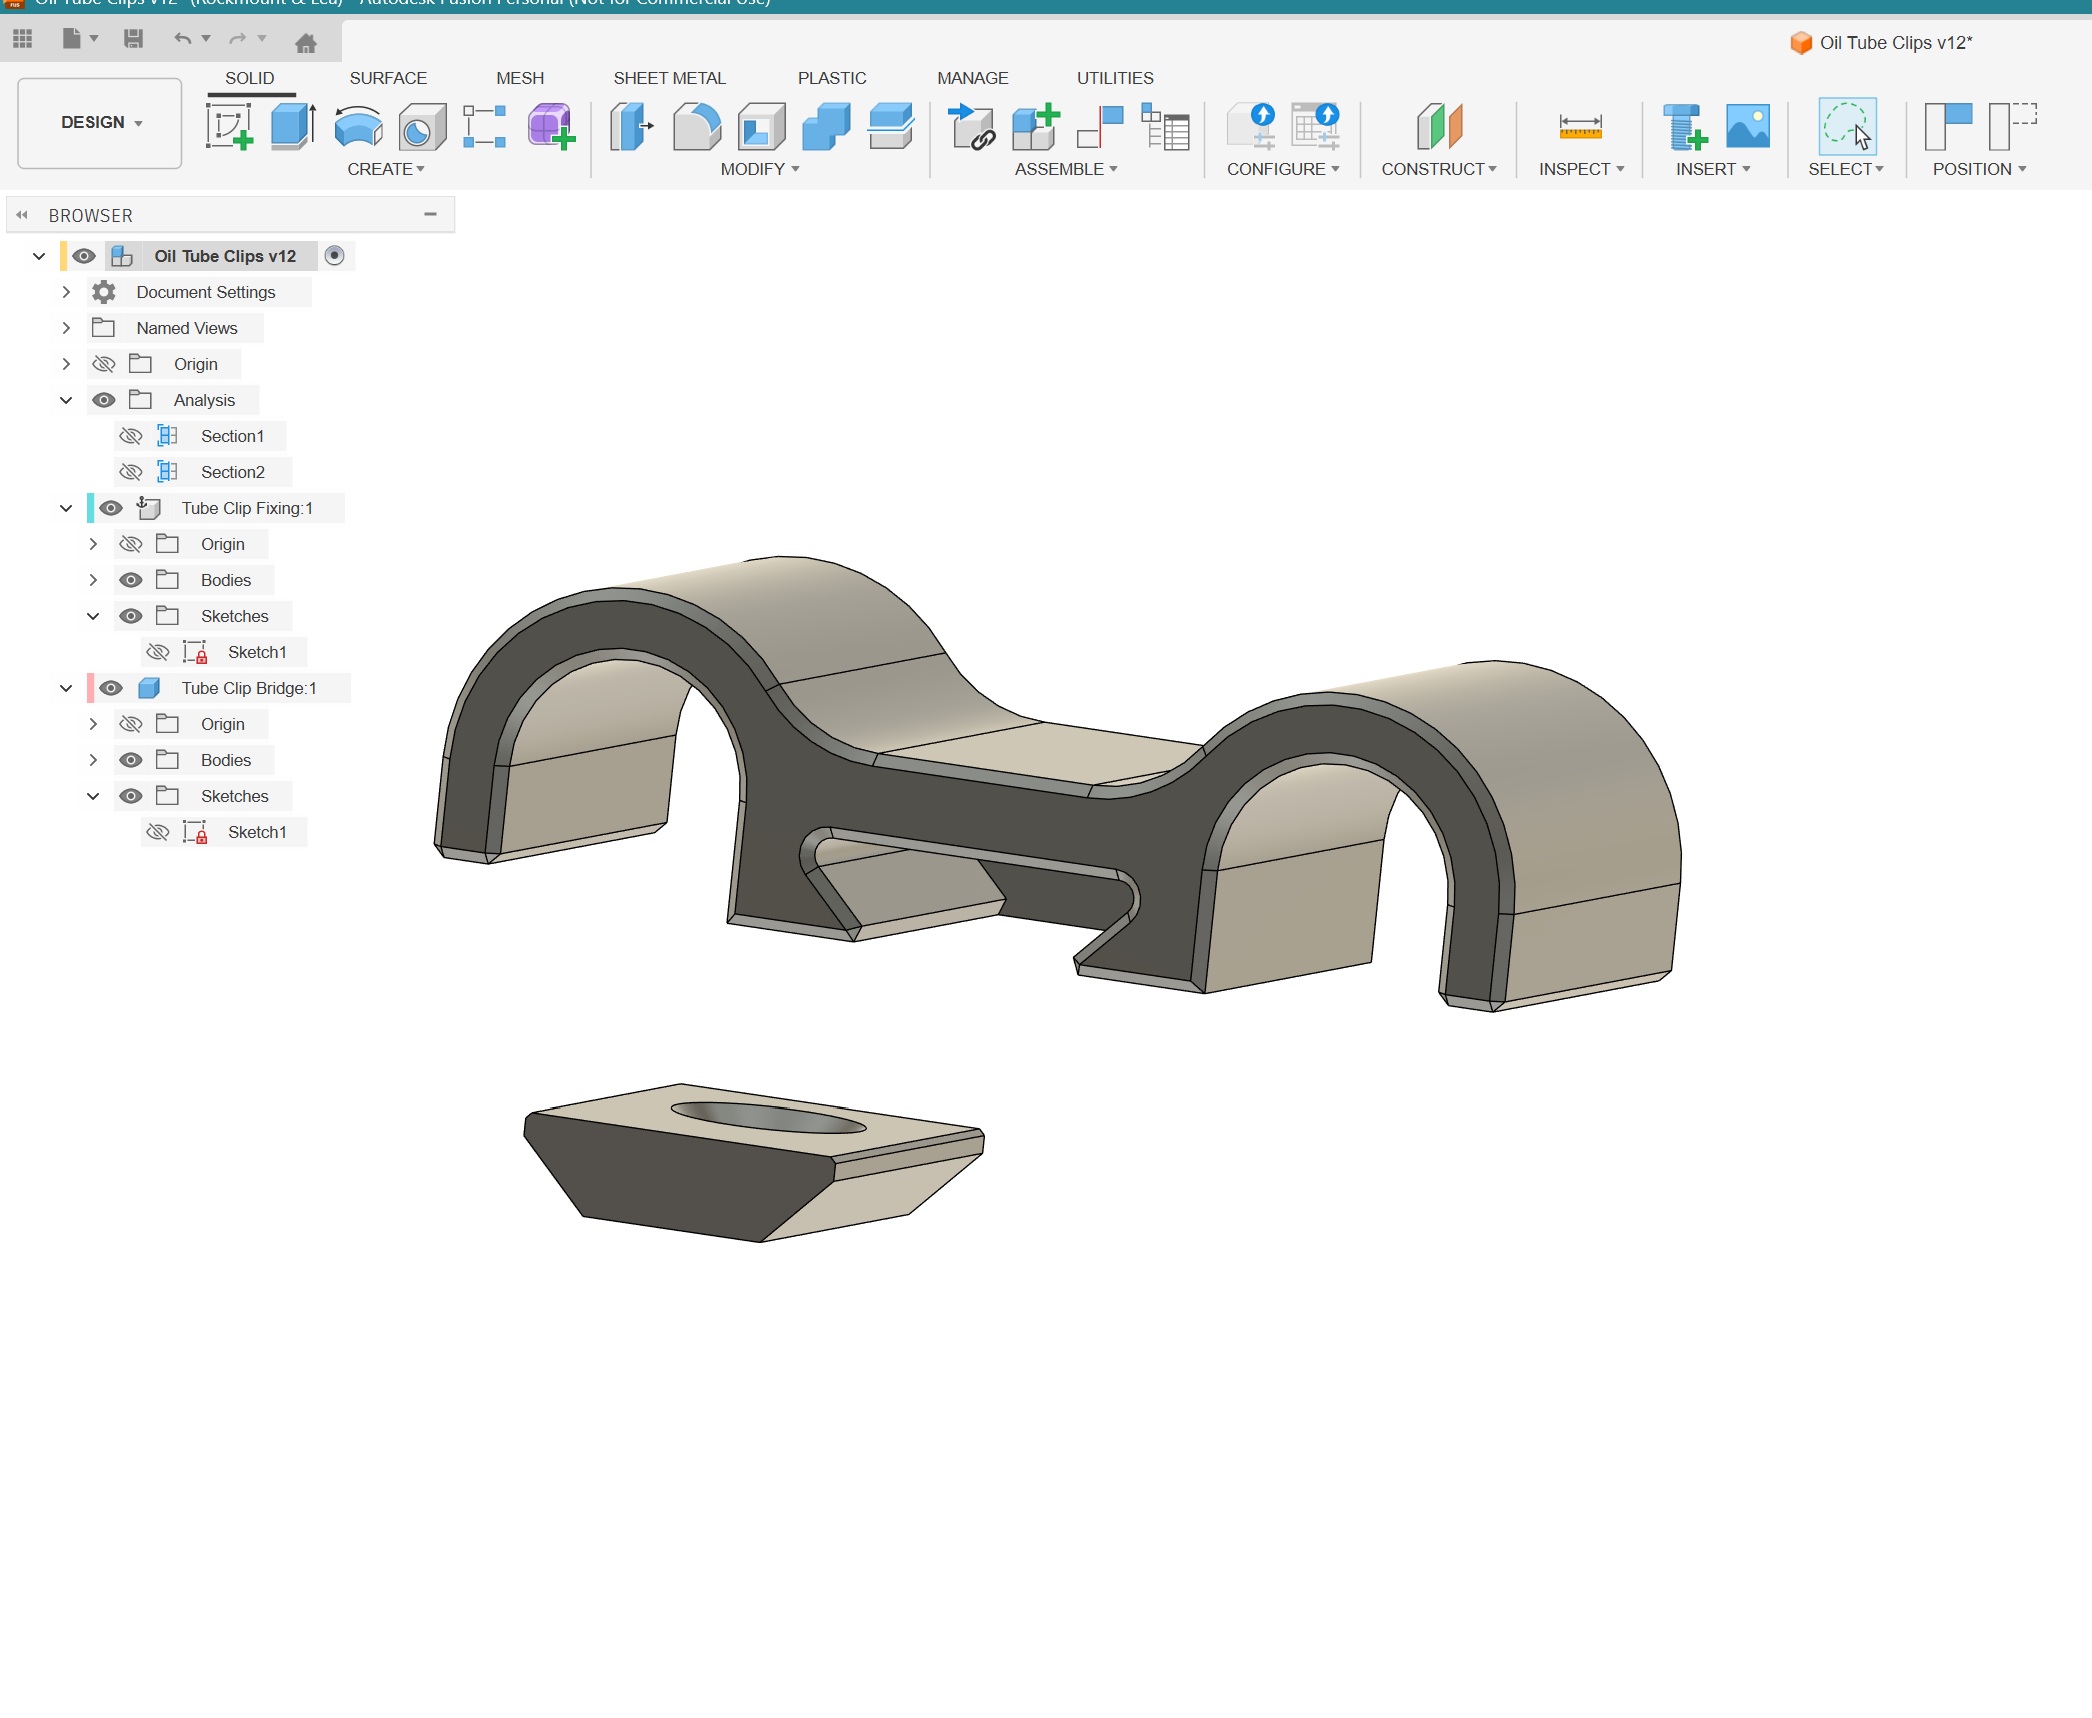
Task: Switch to the SHEET METAL tab
Action: point(669,78)
